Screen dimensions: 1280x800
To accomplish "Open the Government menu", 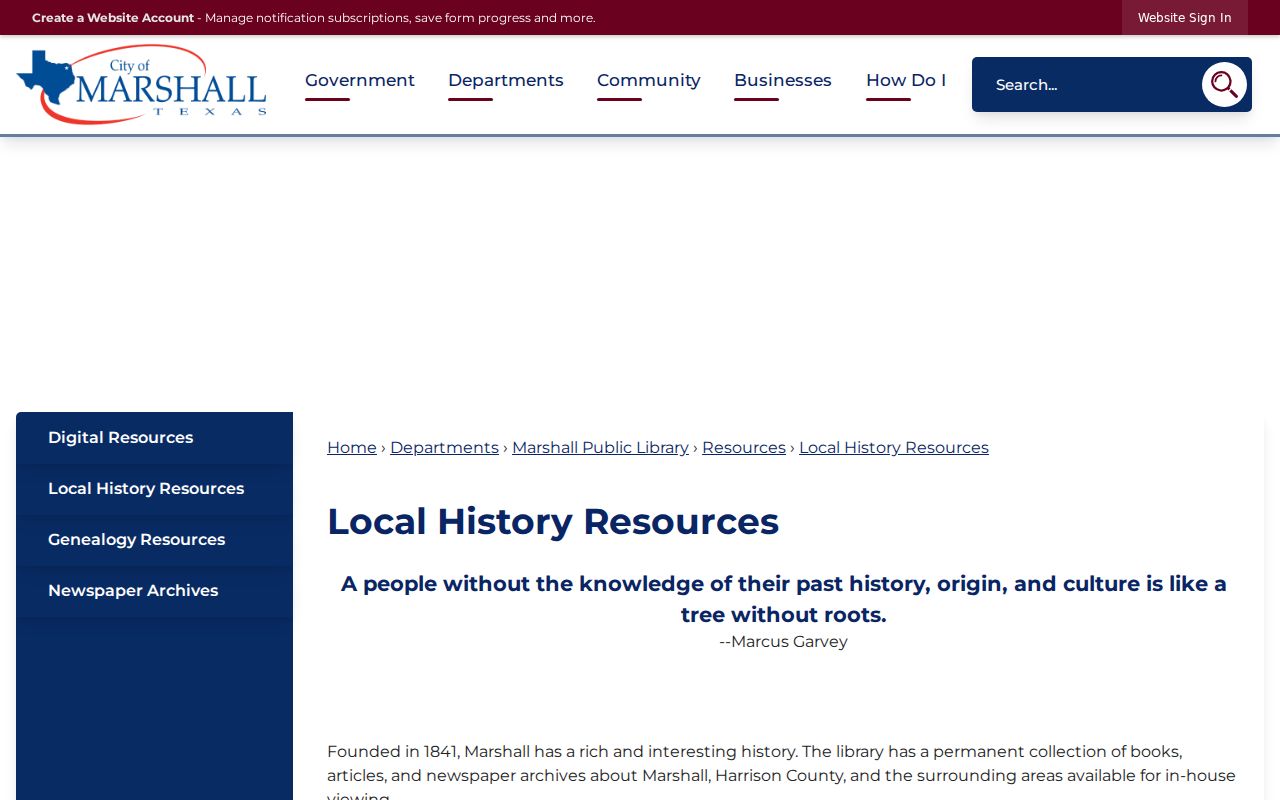I will pos(360,80).
